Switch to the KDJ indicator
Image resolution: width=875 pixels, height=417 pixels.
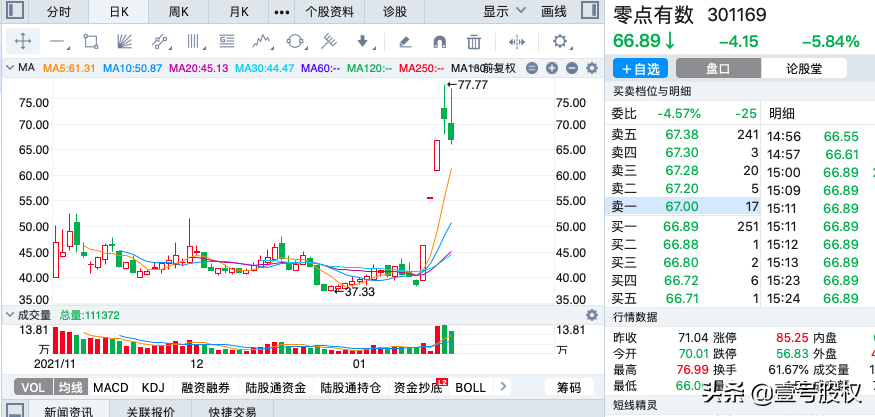point(153,387)
